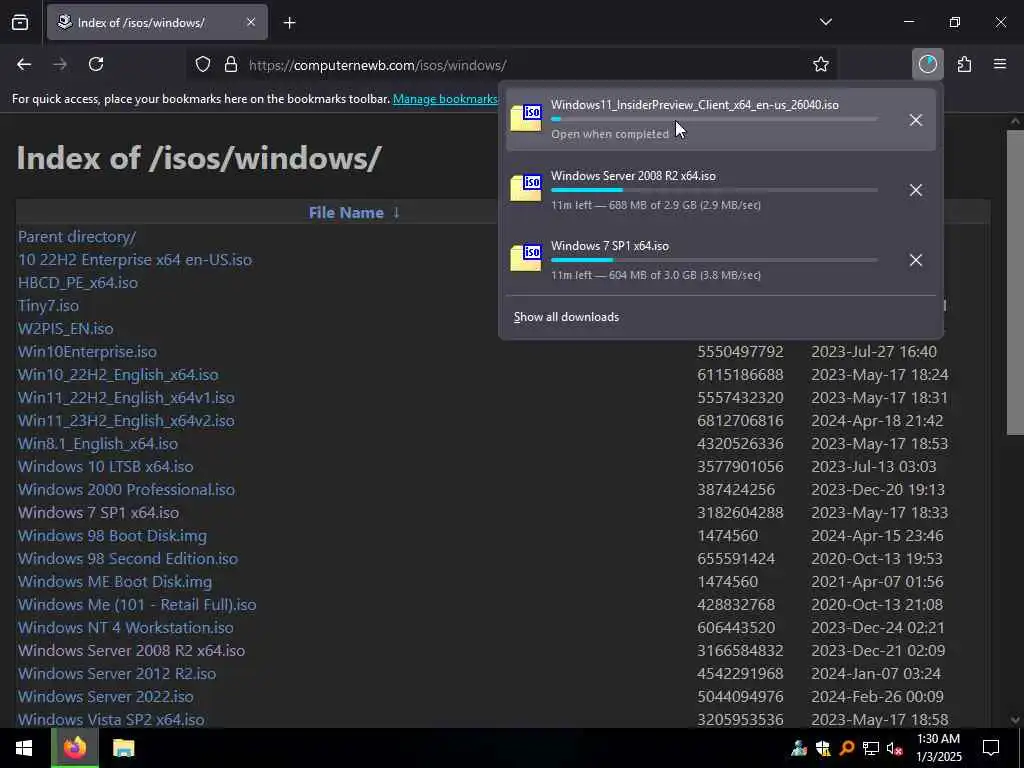This screenshot has width=1024, height=768.
Task: Select Show all downloads
Action: [566, 317]
